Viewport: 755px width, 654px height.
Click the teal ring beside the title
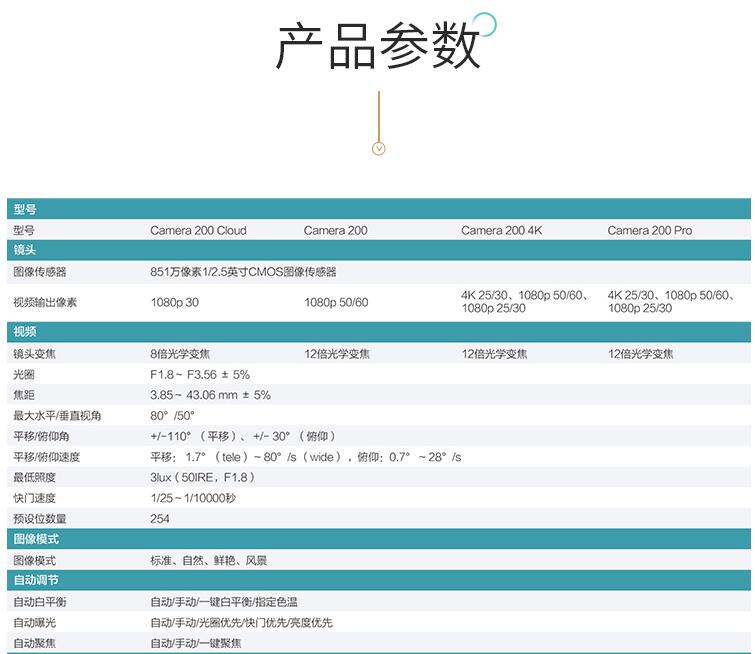[484, 23]
